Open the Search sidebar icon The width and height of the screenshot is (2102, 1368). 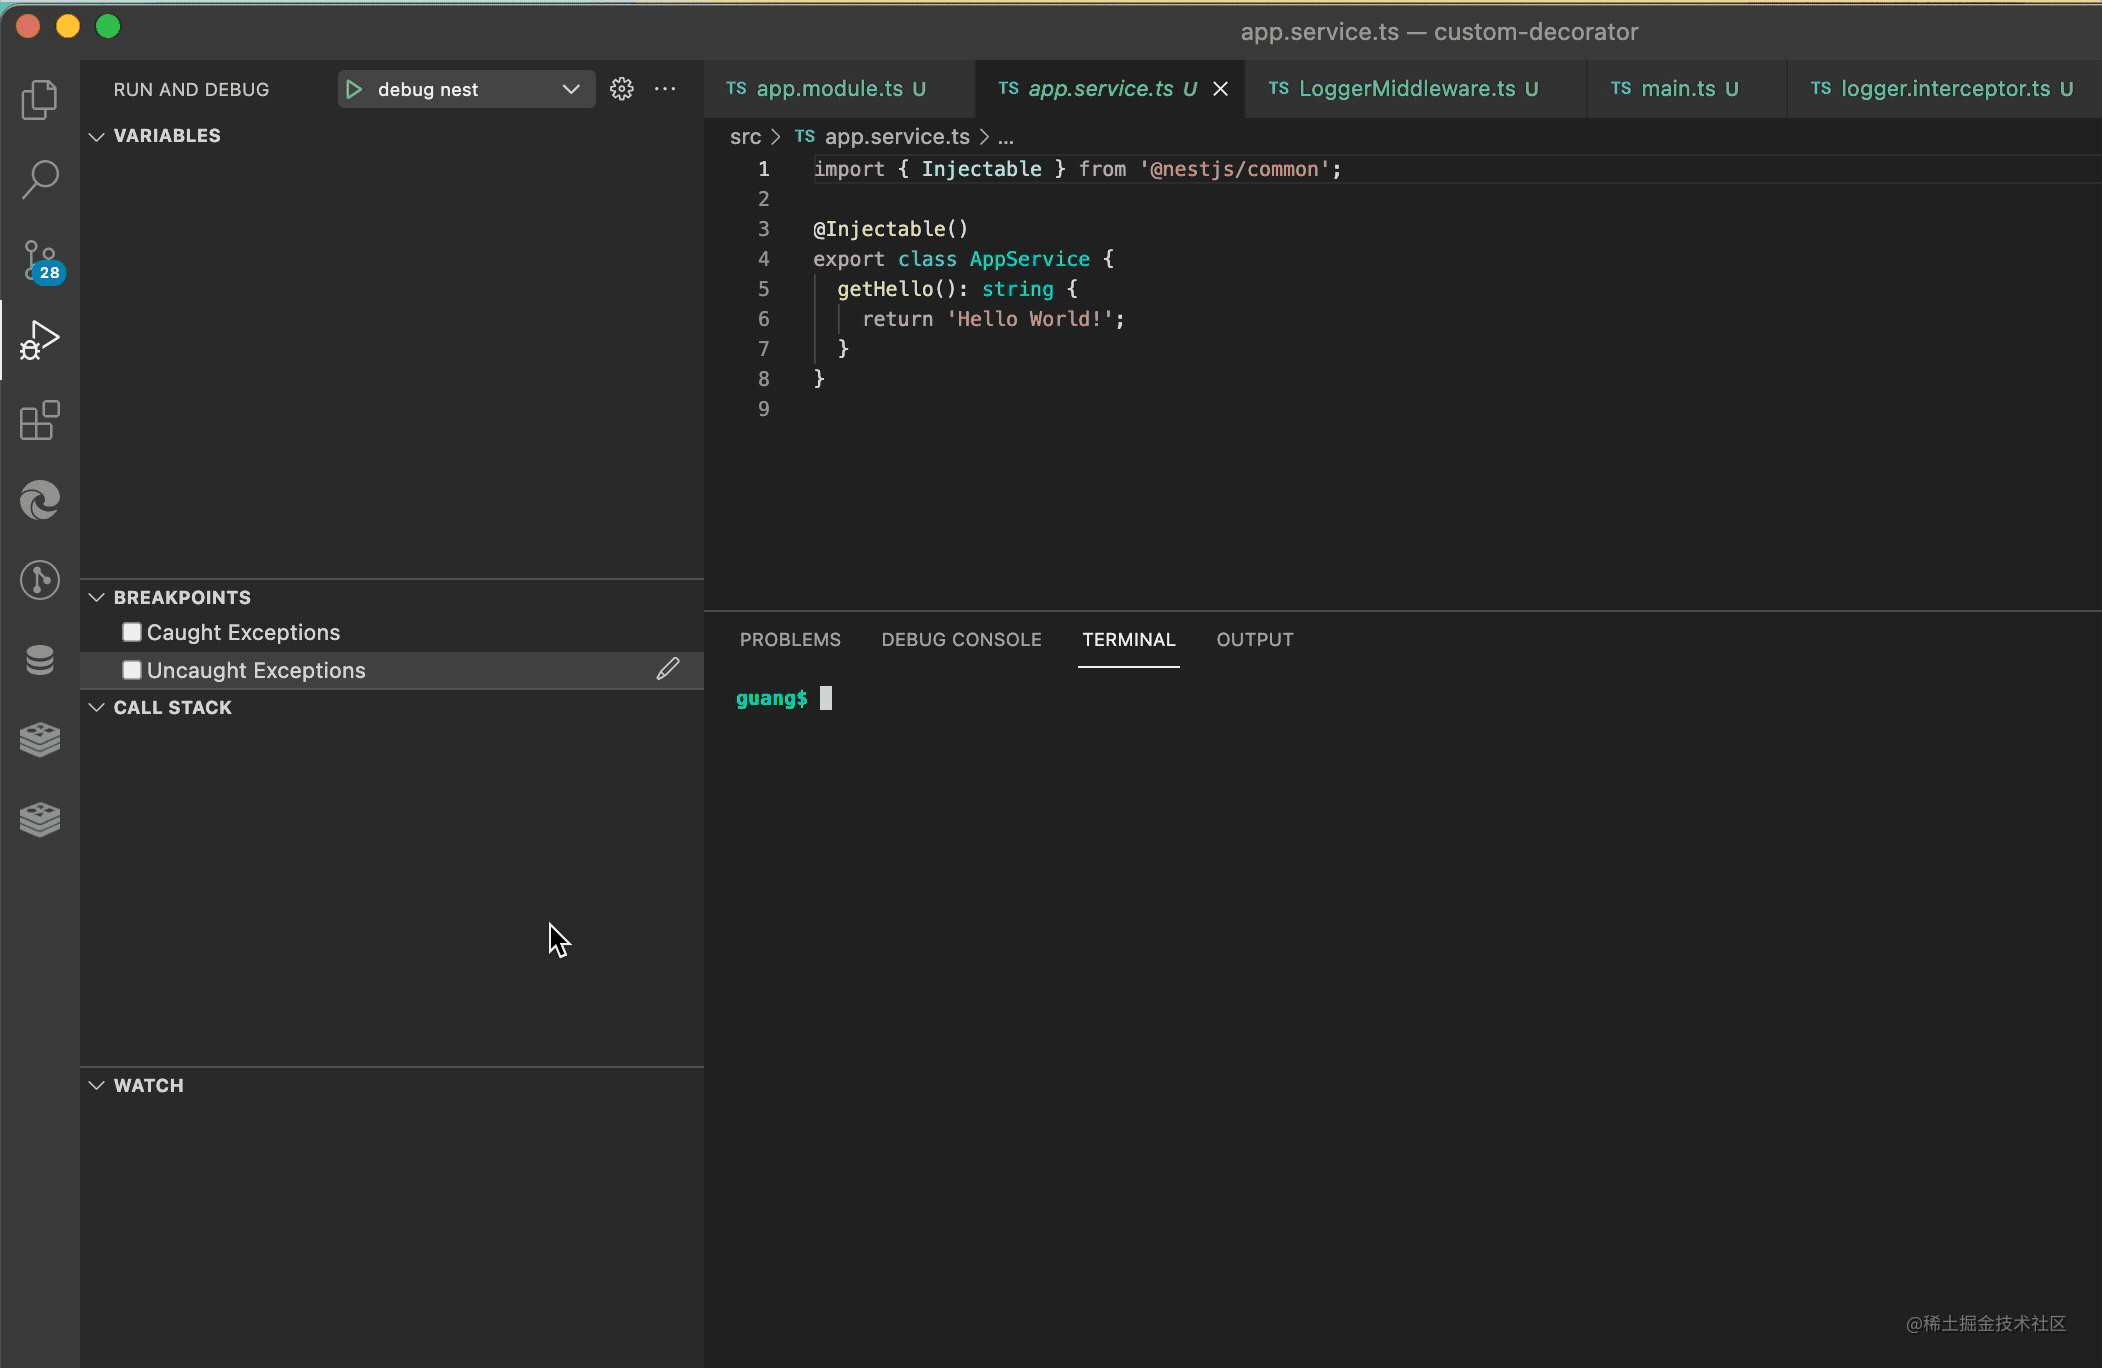[x=40, y=180]
